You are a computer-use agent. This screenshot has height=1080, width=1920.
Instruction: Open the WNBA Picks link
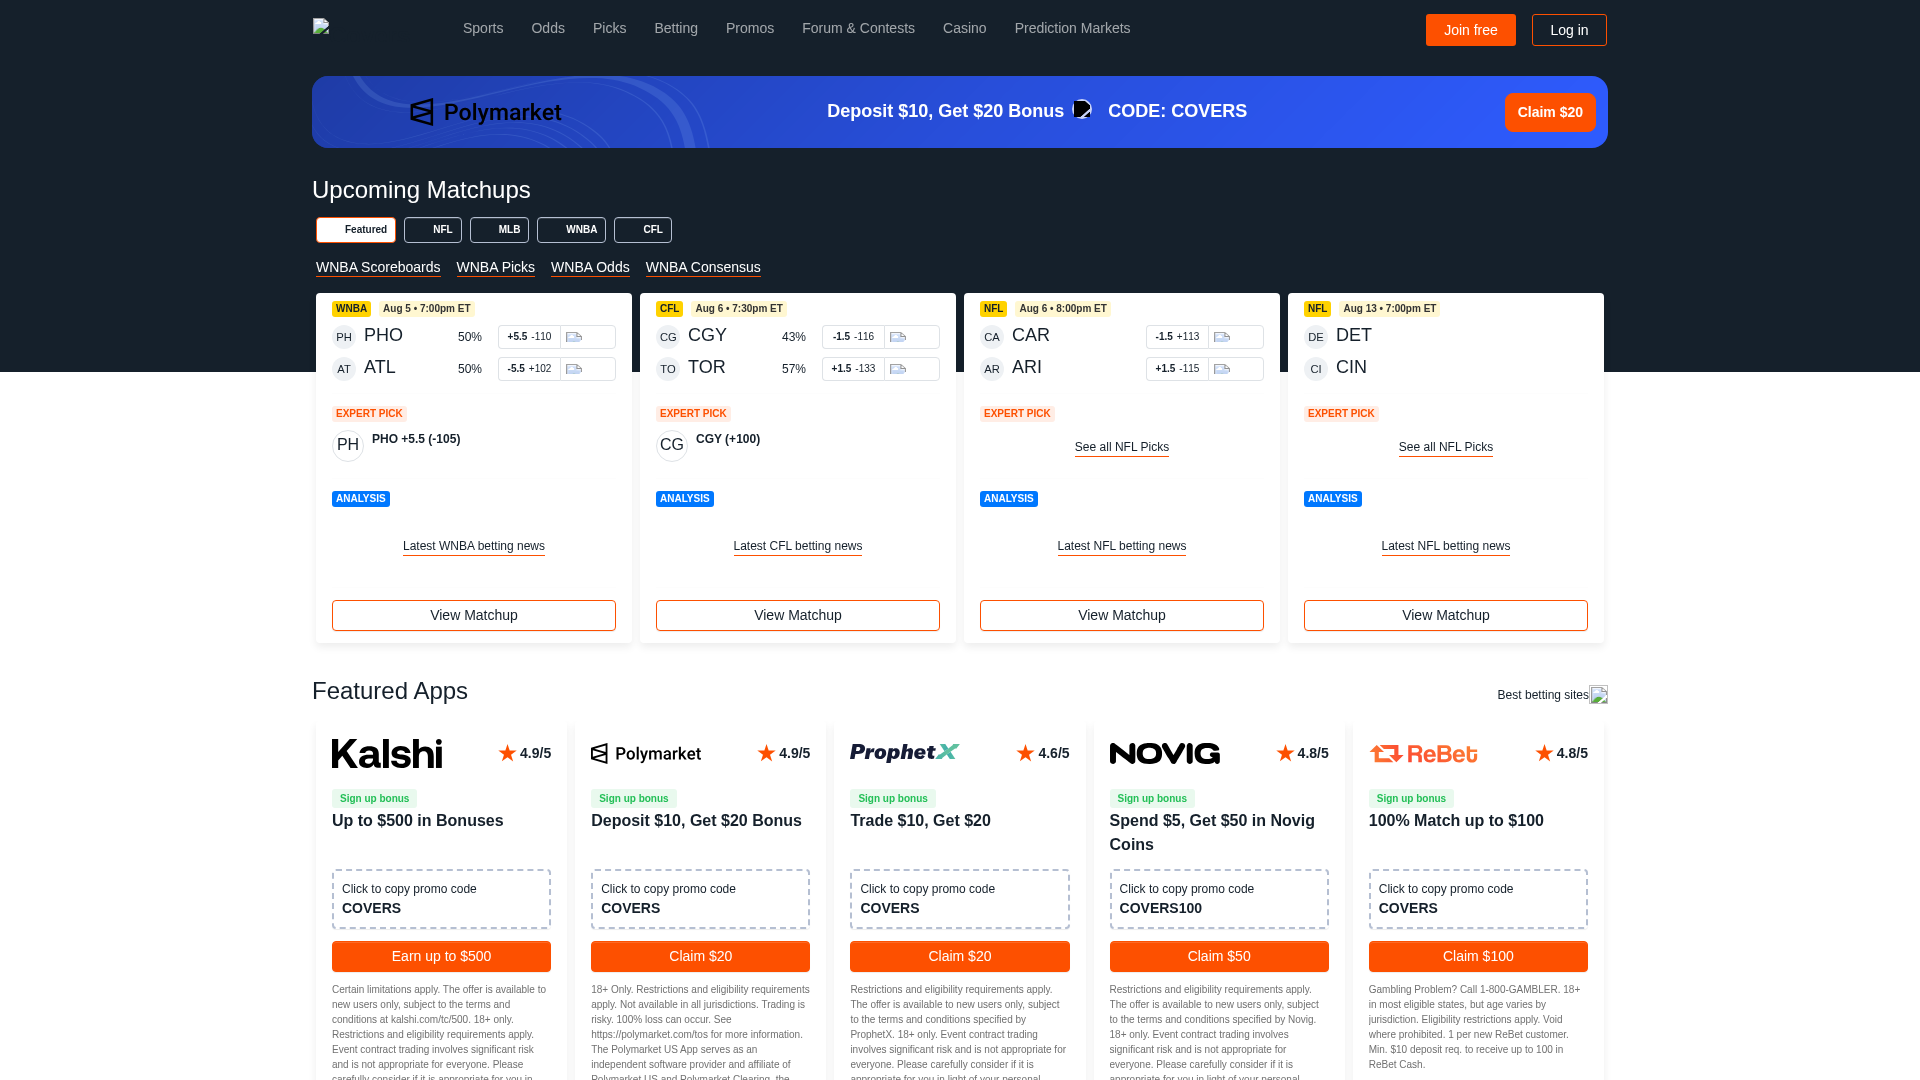pos(496,267)
